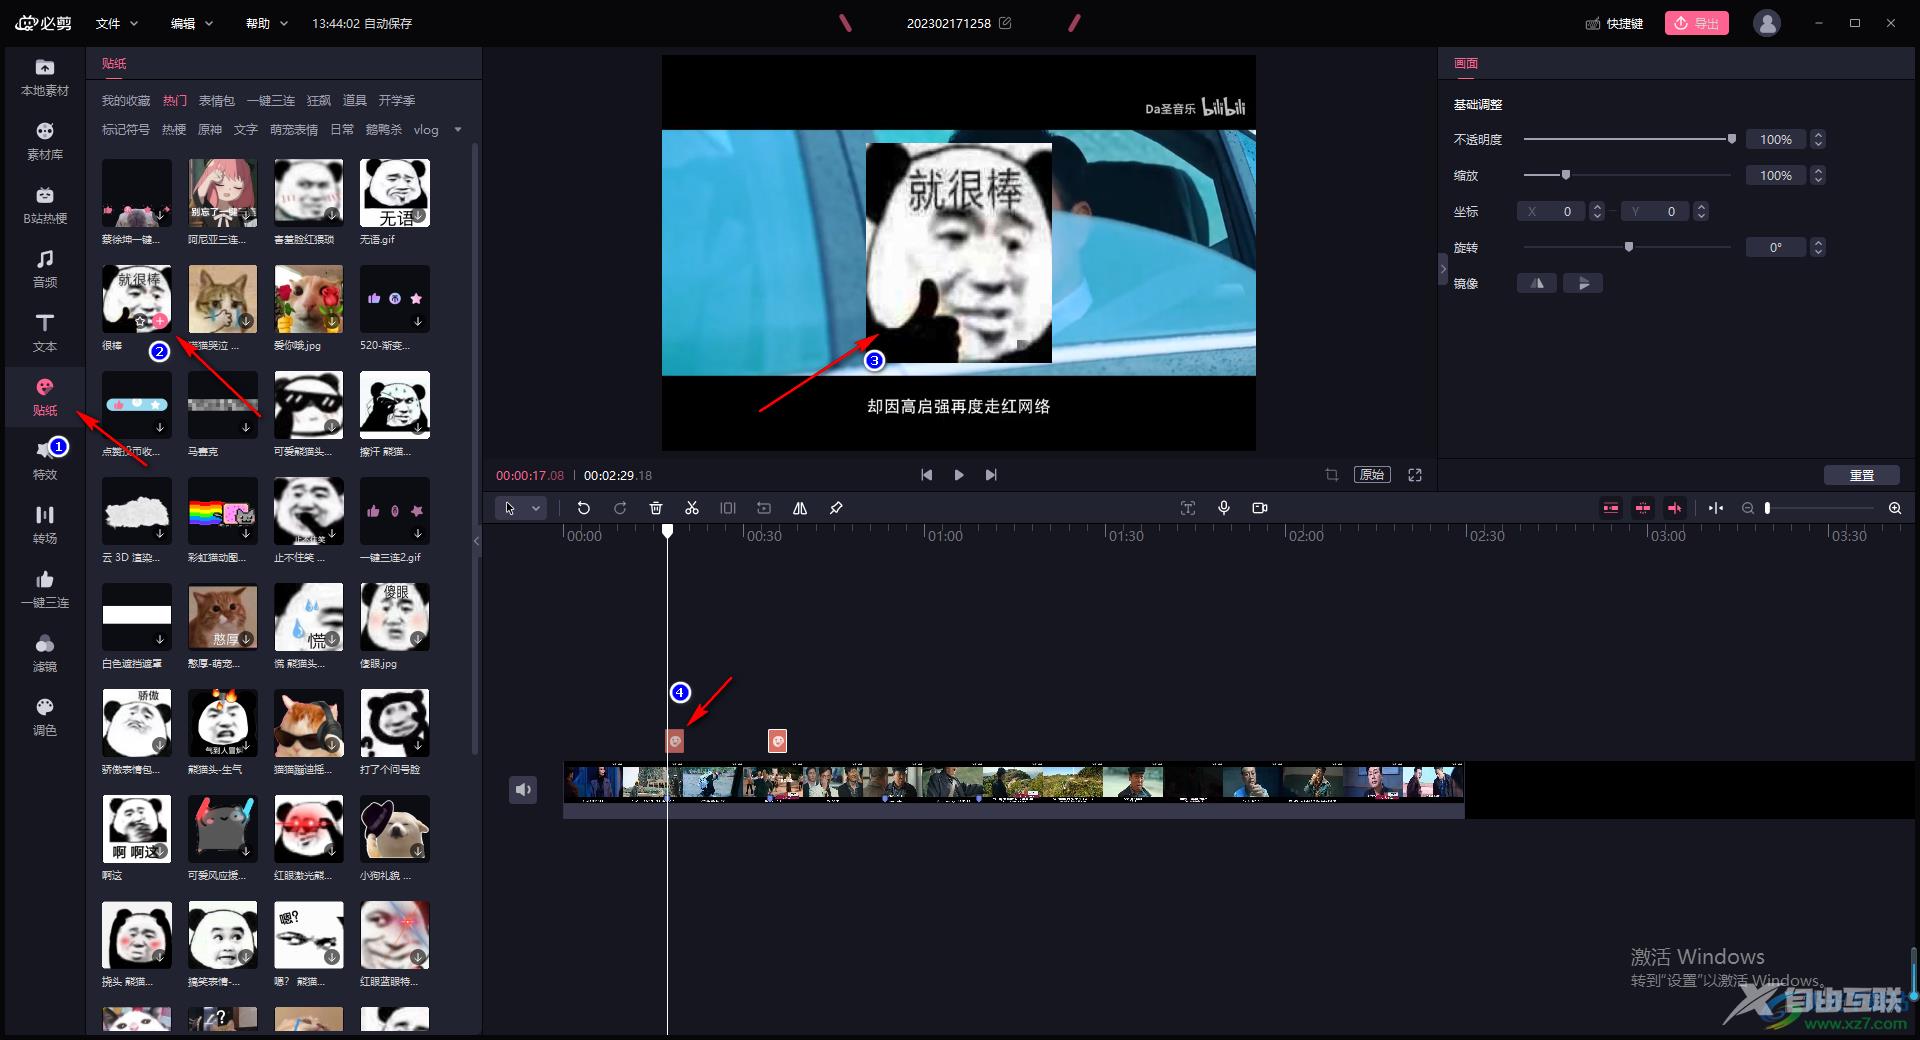The height and width of the screenshot is (1040, 1920).
Task: Open the user account avatar
Action: 1767,23
